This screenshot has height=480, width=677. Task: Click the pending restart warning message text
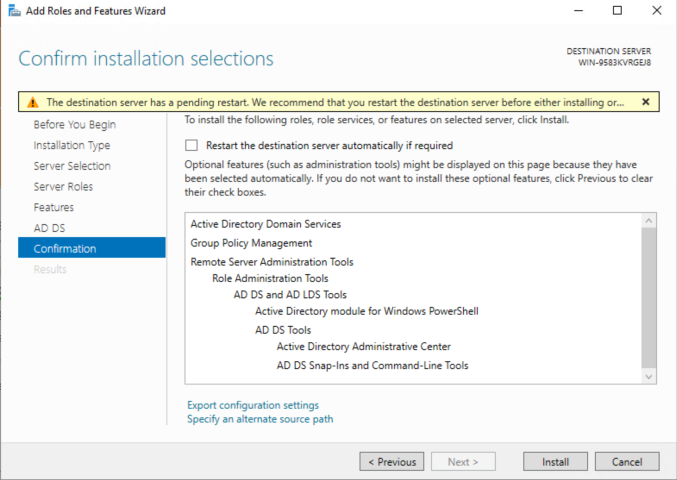(x=335, y=102)
